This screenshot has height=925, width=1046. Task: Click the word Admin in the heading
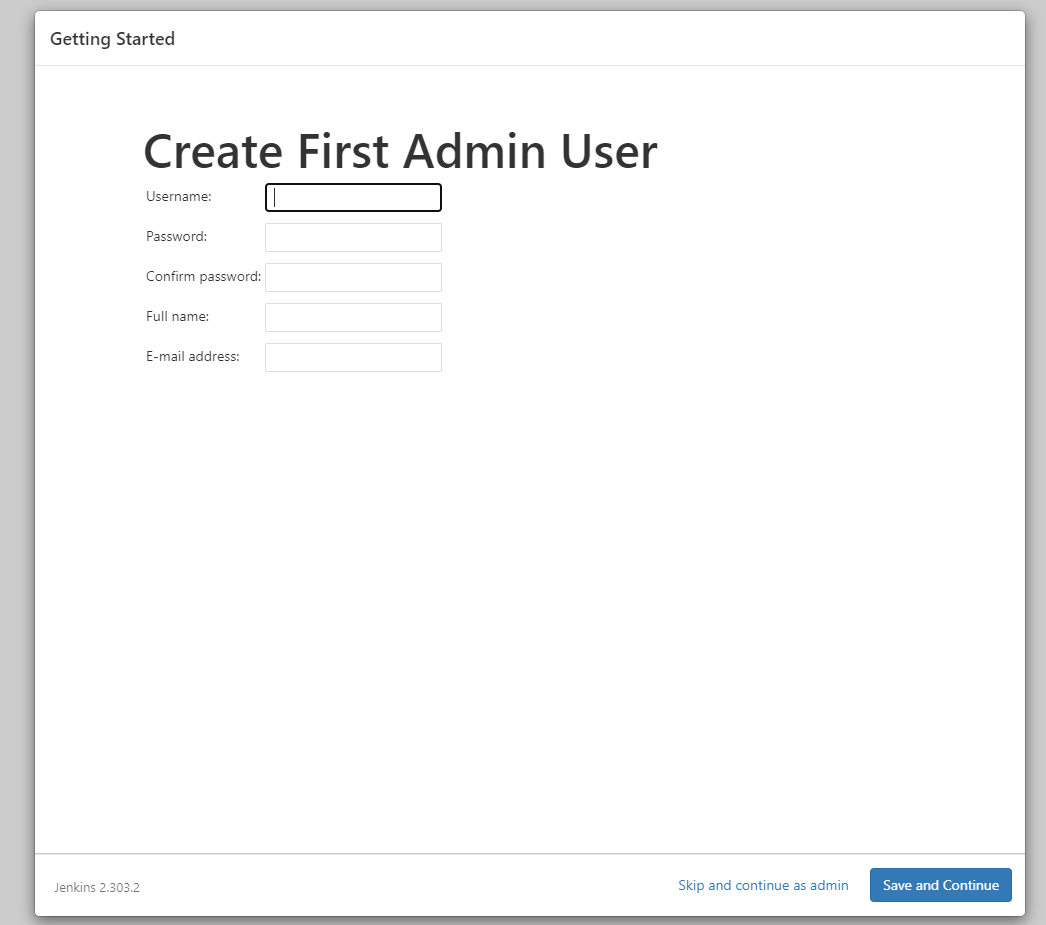point(474,152)
